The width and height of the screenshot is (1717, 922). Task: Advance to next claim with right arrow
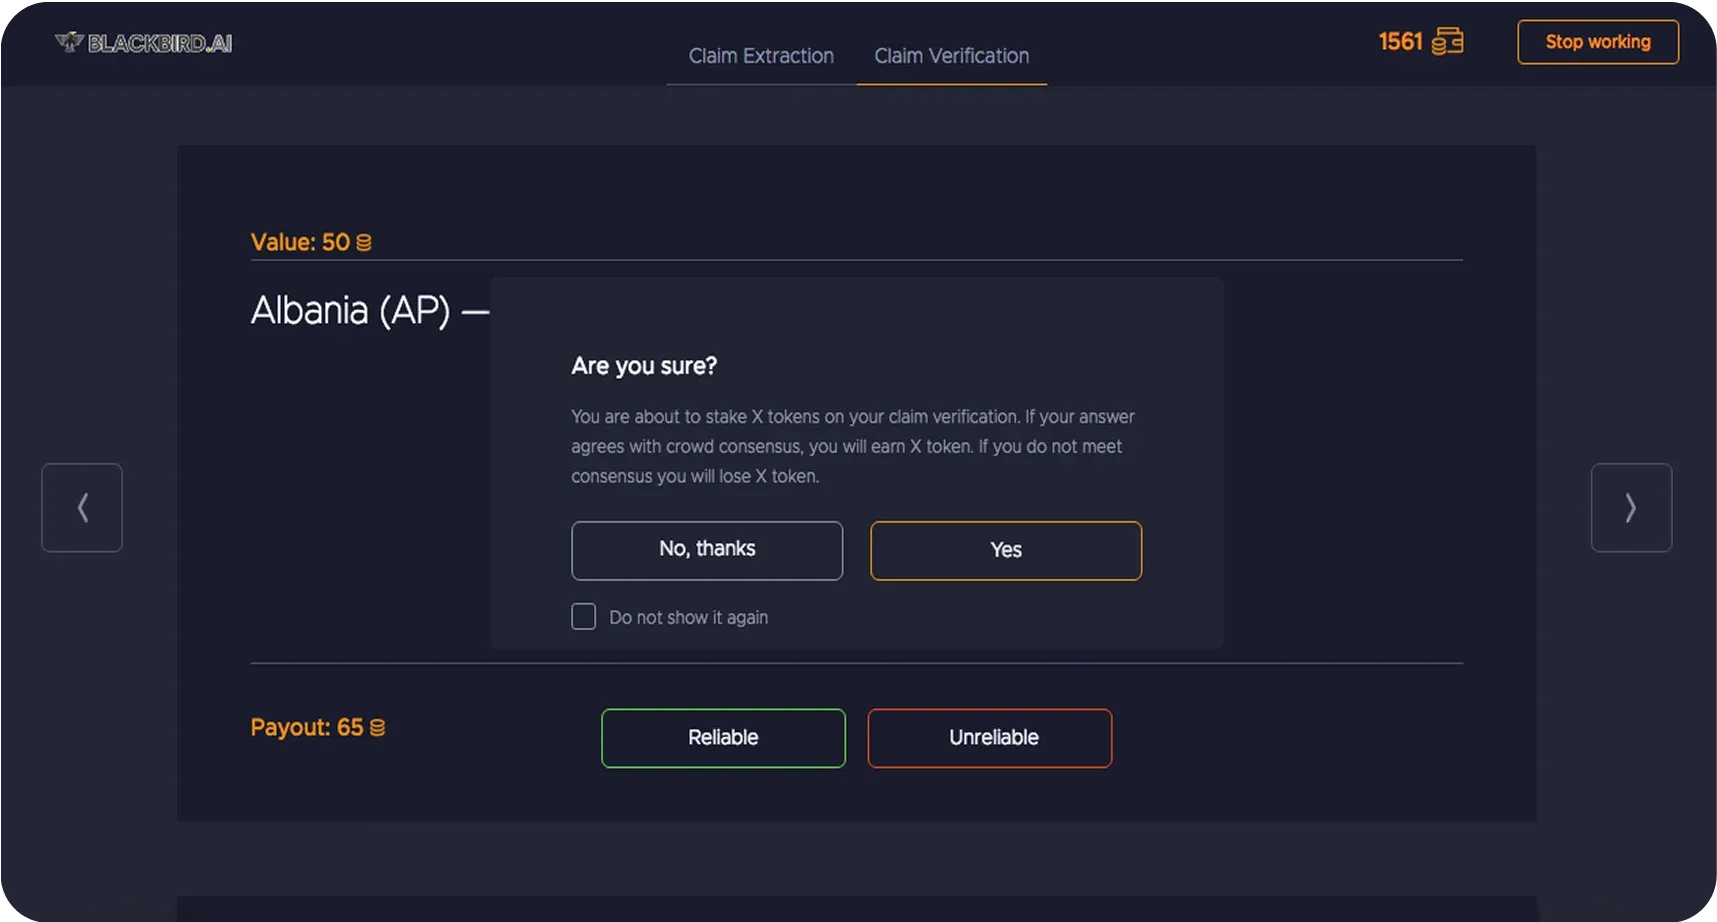click(1631, 508)
